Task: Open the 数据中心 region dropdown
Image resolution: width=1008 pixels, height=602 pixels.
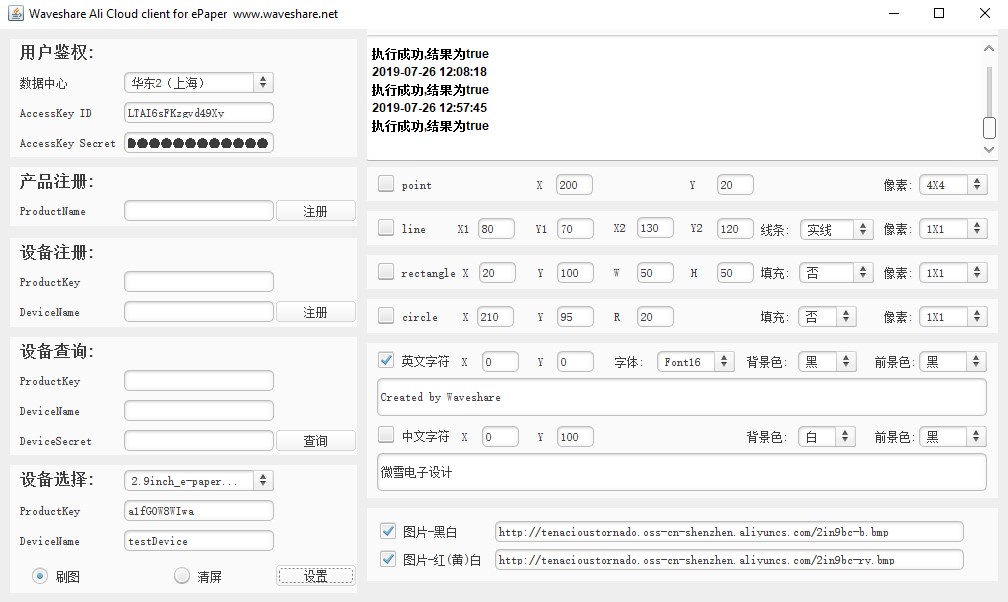Action: (x=199, y=82)
